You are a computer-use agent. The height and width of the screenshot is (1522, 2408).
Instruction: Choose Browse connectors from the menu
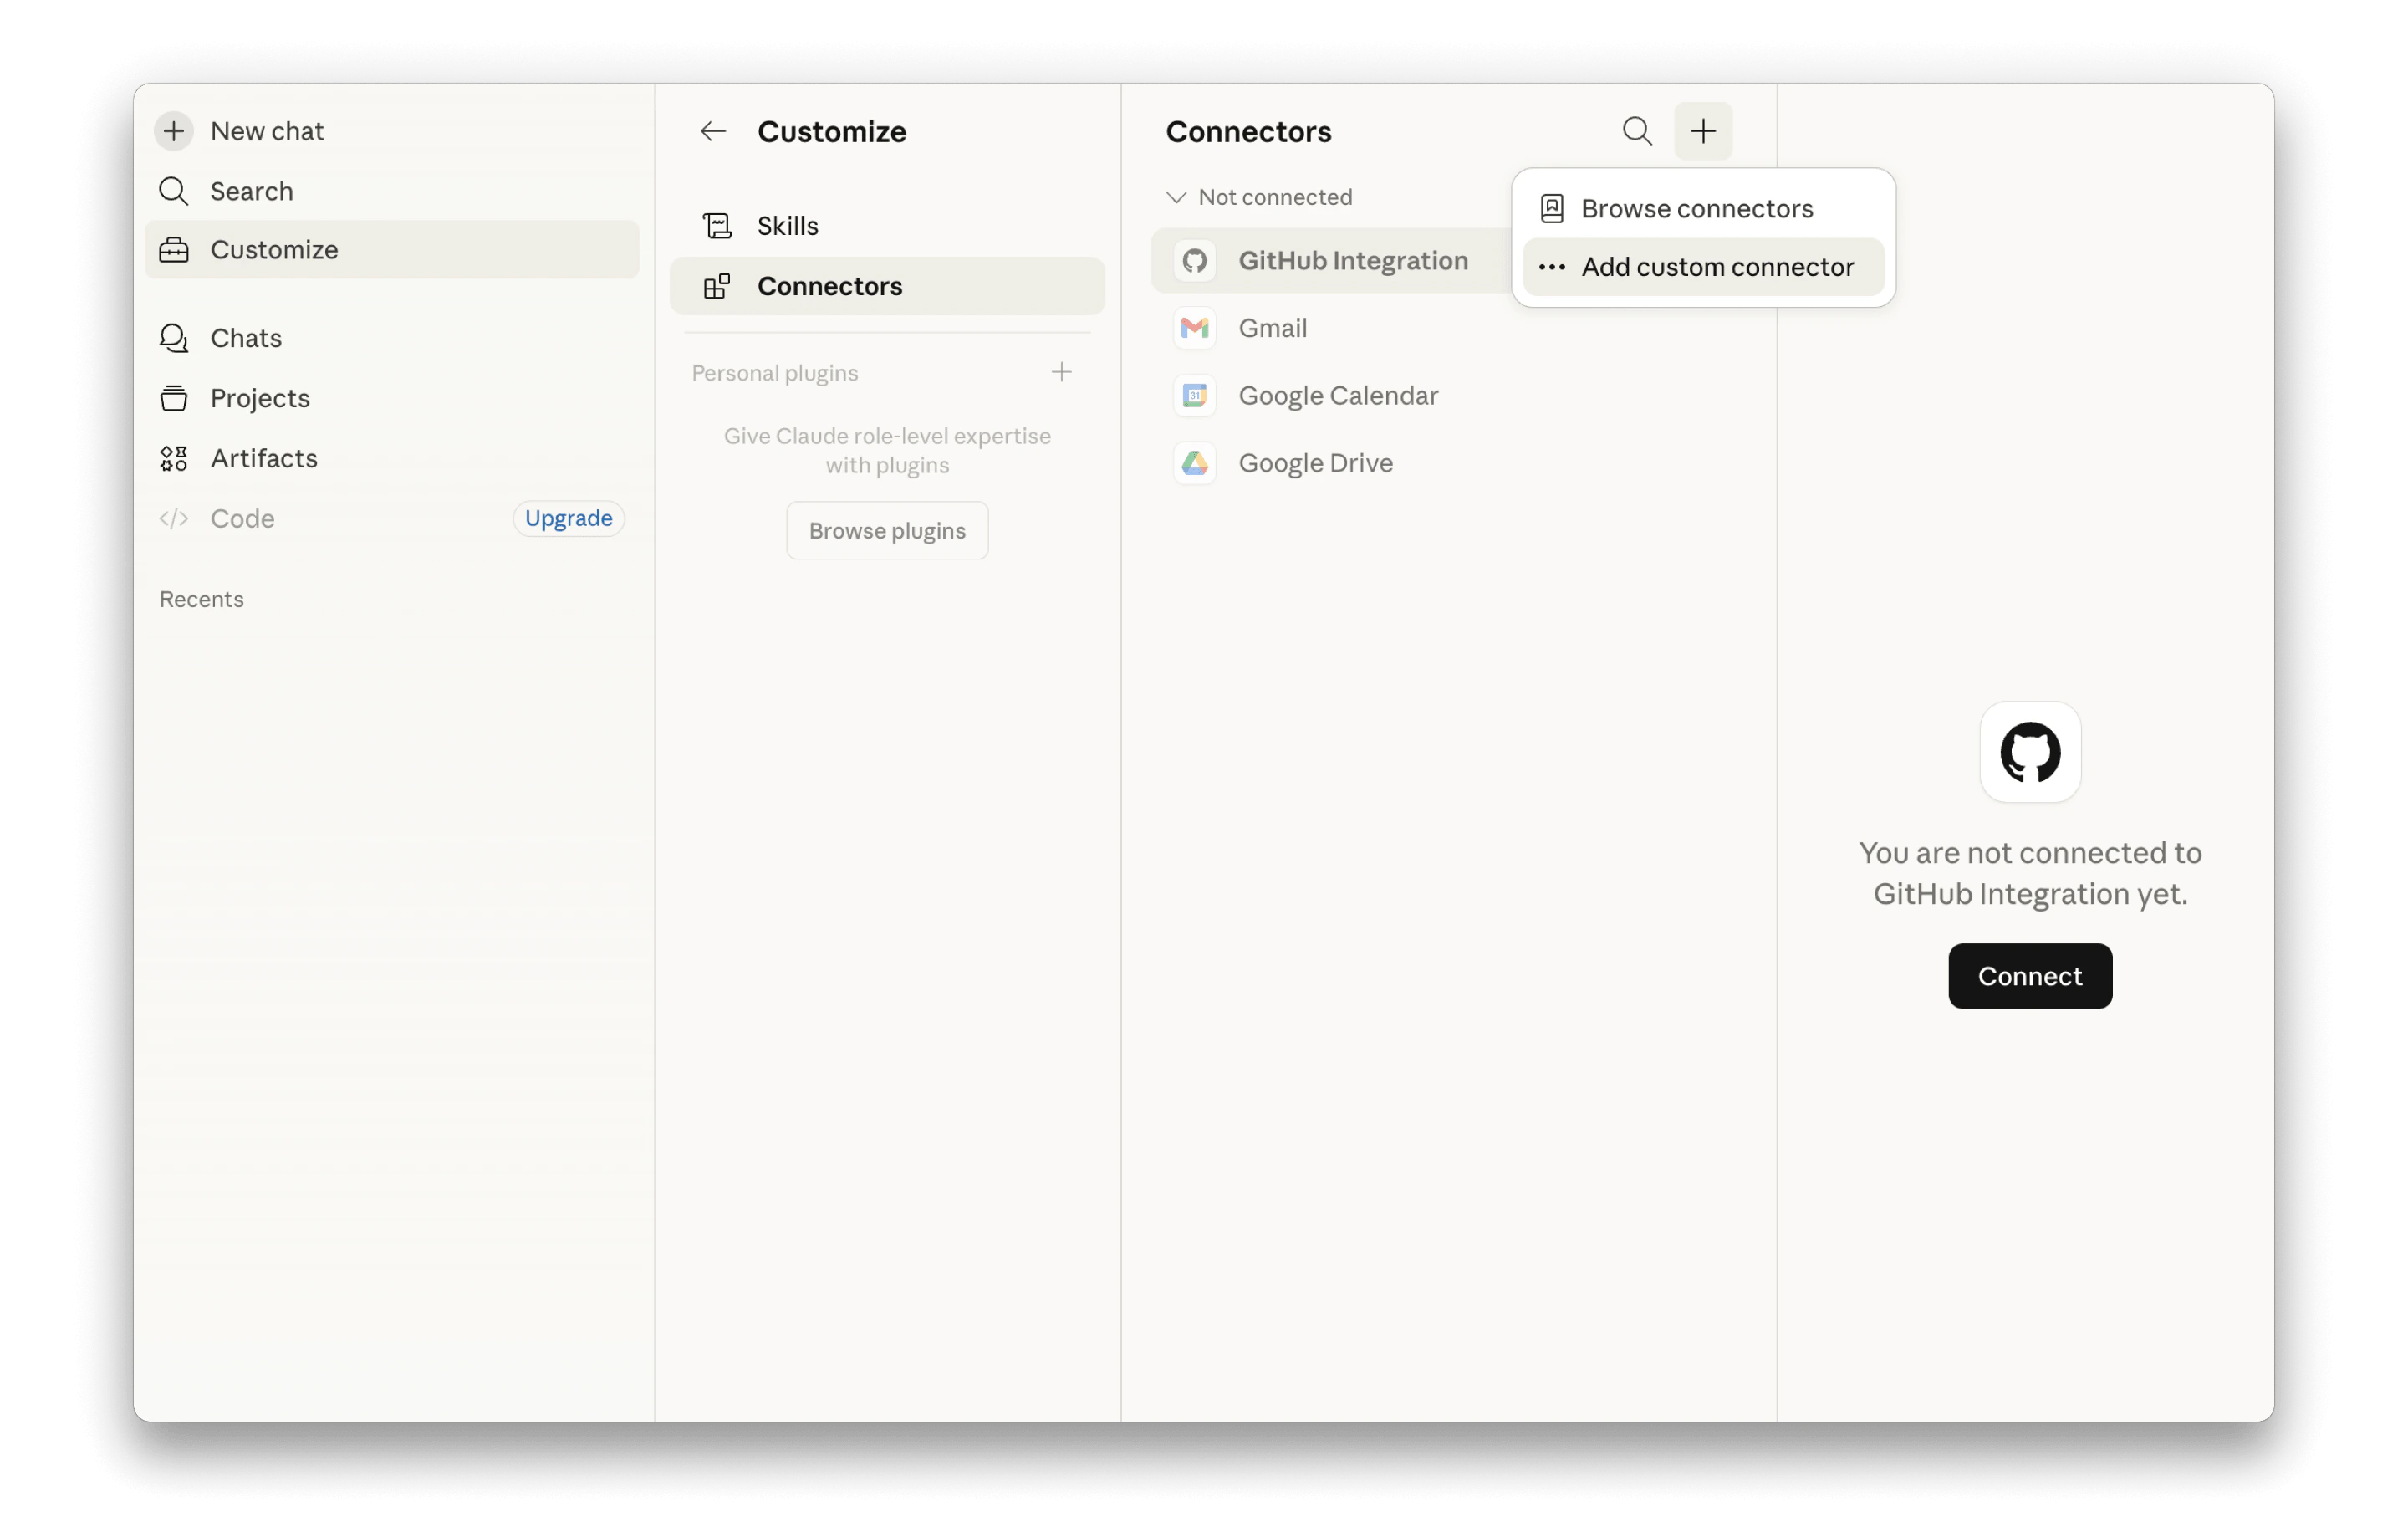tap(1697, 209)
